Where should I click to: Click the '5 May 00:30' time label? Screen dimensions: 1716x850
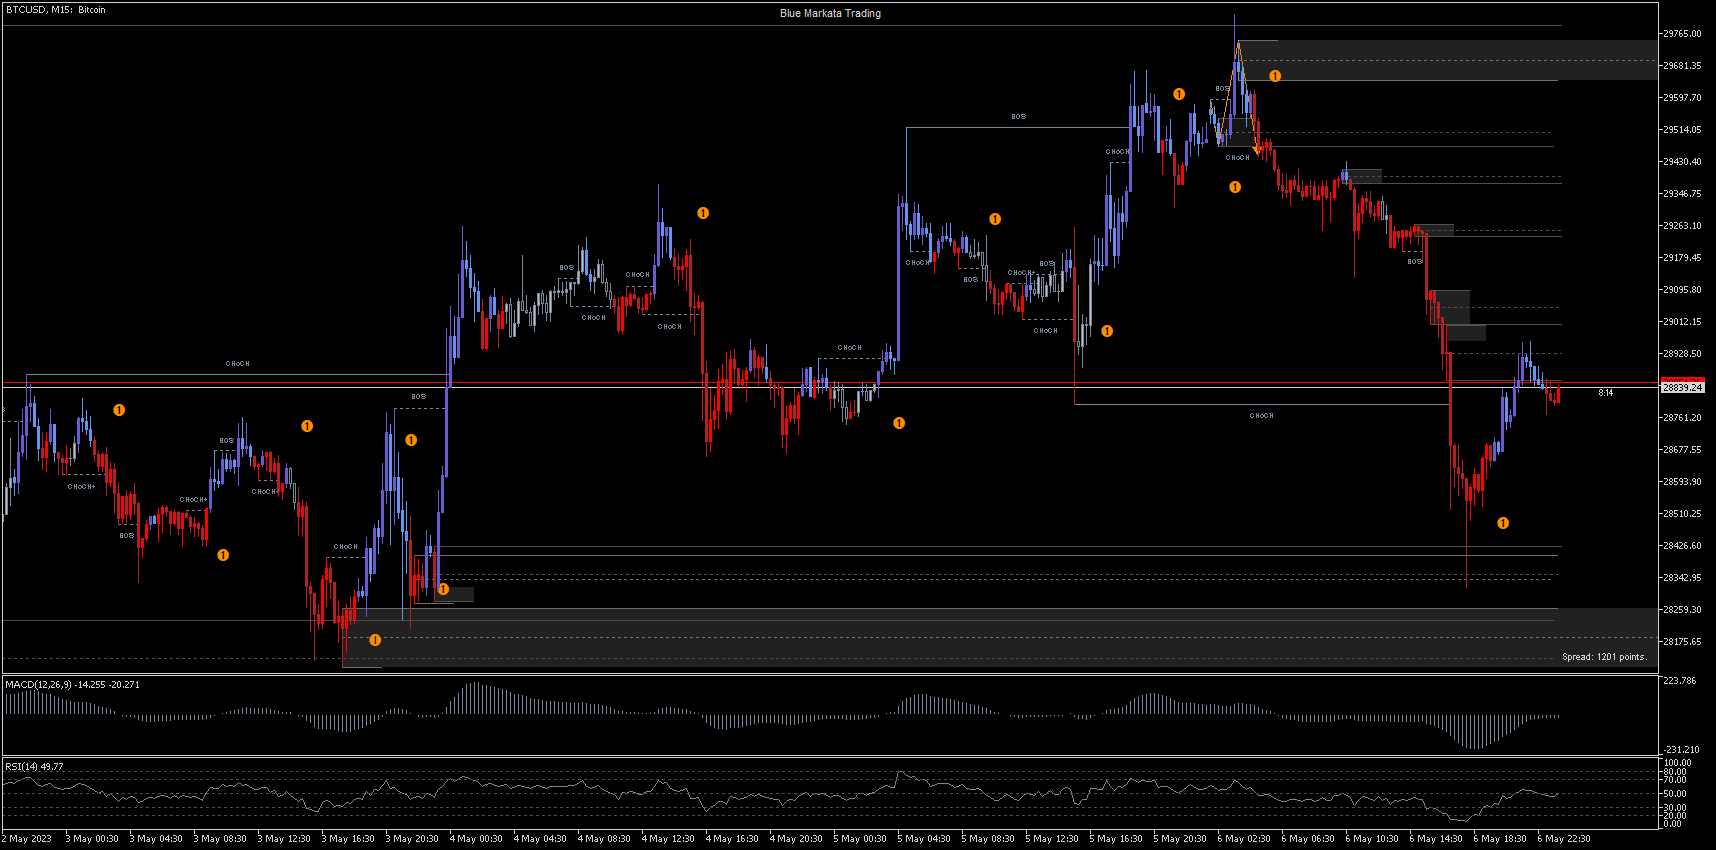tap(860, 839)
